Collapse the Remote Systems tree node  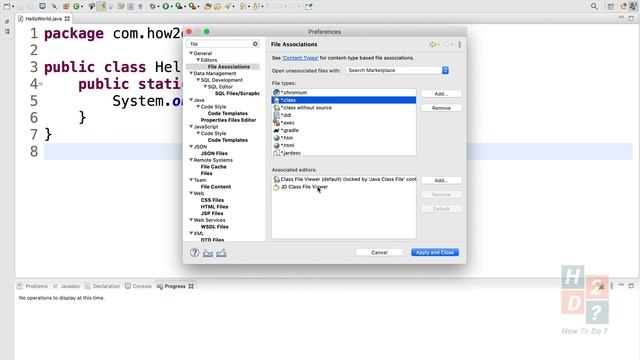(191, 160)
